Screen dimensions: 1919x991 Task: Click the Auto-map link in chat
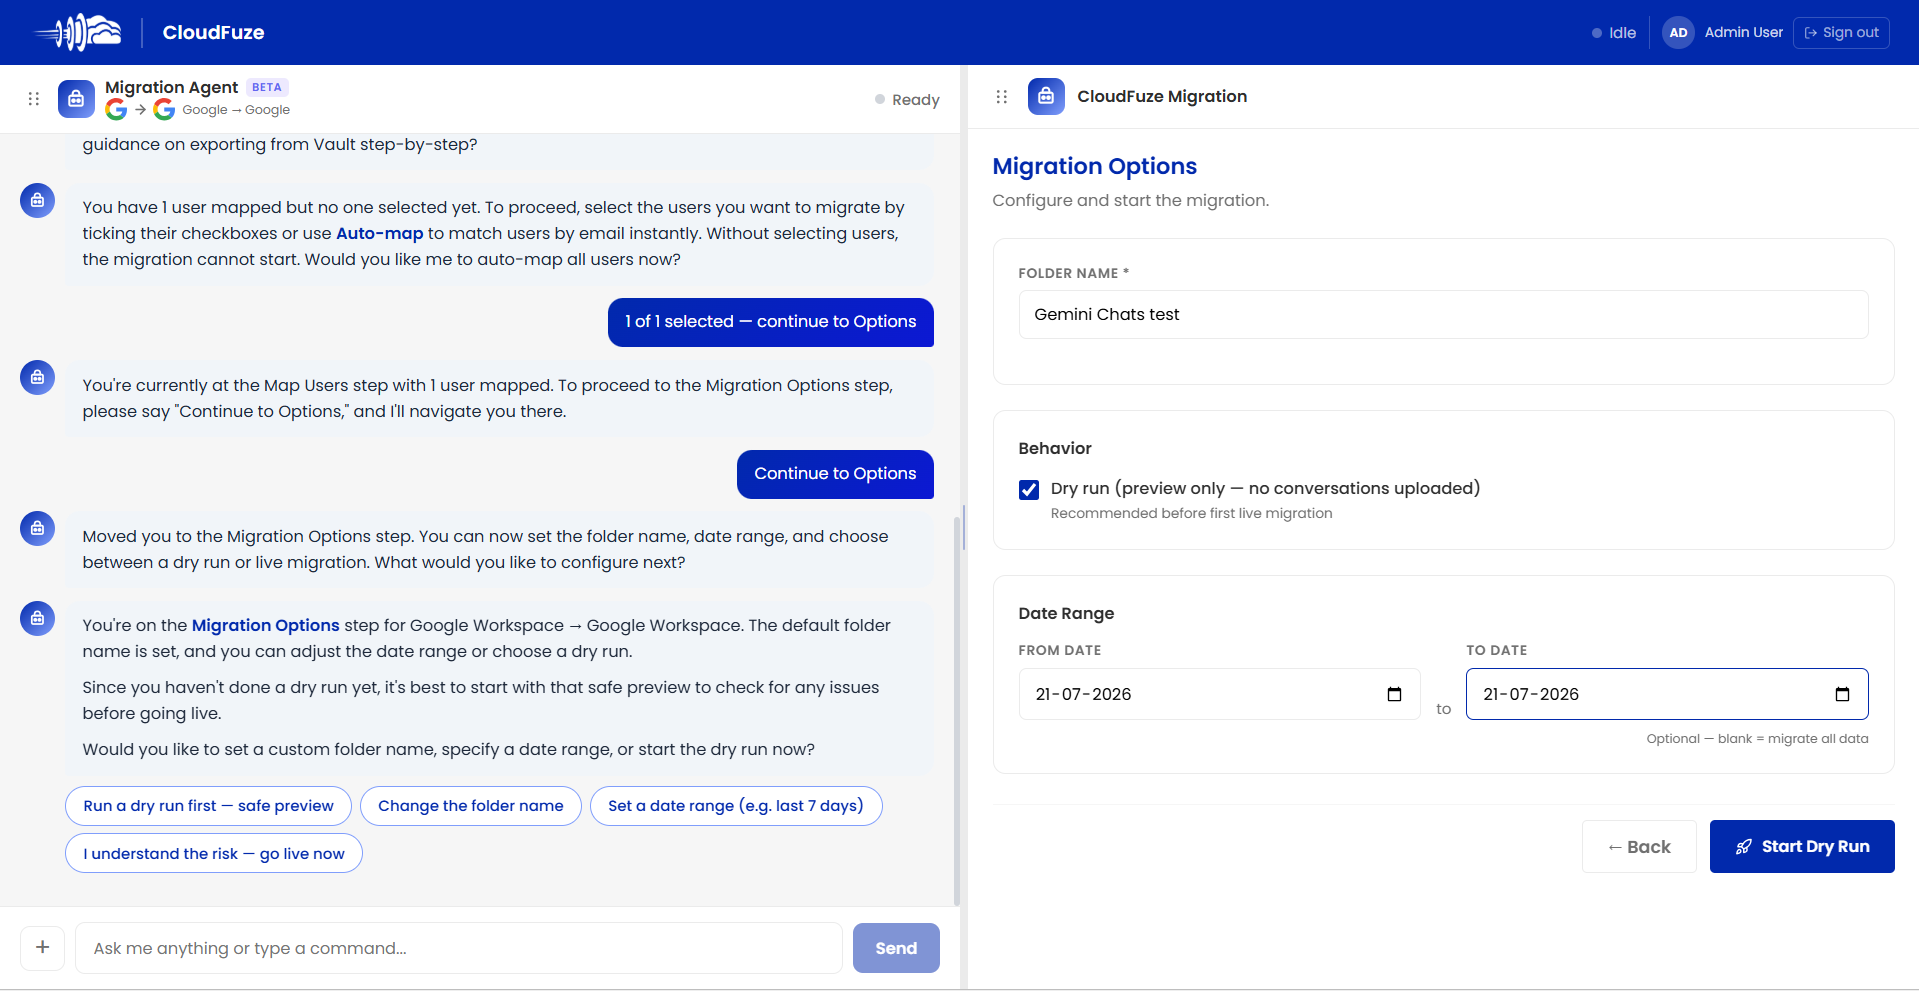click(380, 233)
